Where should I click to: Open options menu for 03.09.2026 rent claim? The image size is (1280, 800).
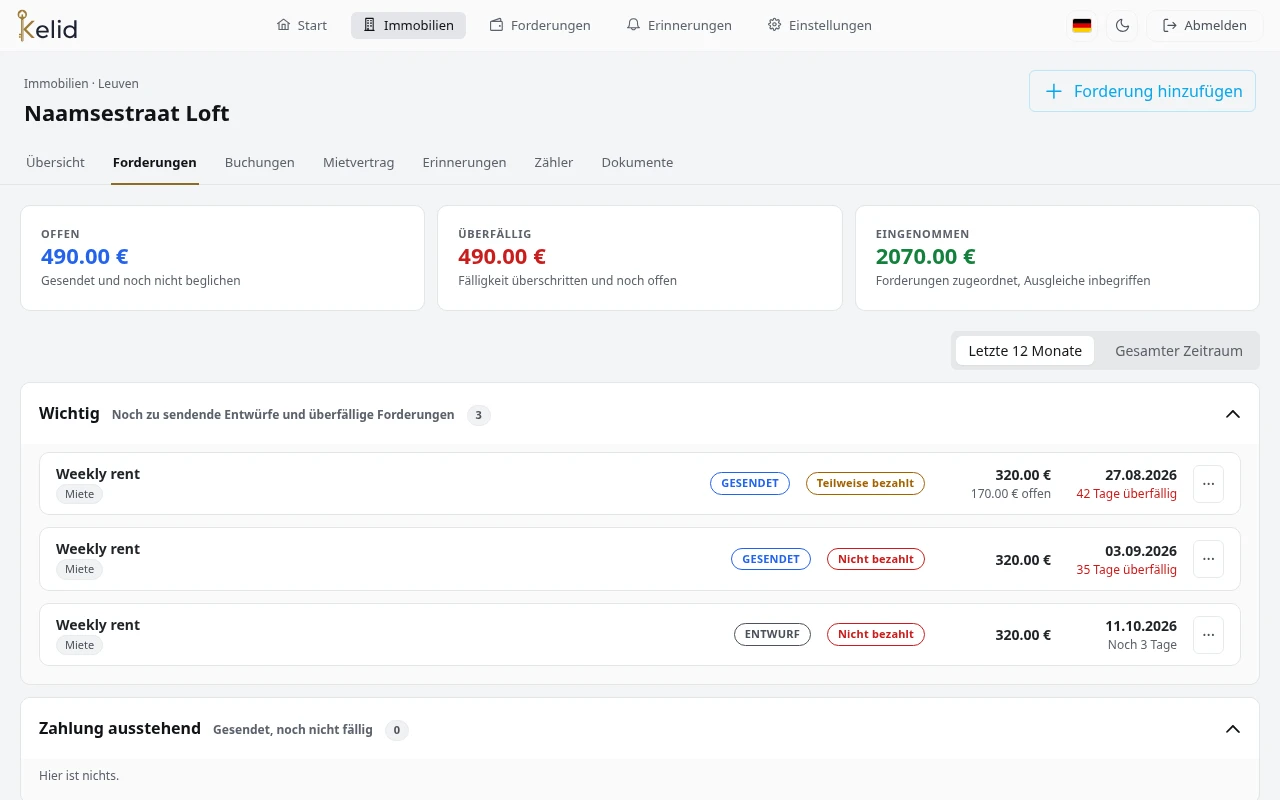[1208, 559]
